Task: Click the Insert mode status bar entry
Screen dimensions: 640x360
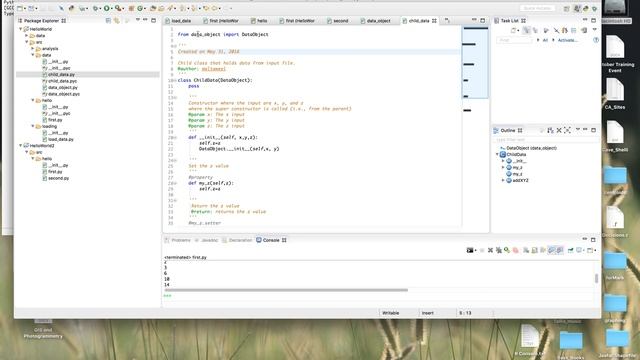Action: tap(428, 313)
